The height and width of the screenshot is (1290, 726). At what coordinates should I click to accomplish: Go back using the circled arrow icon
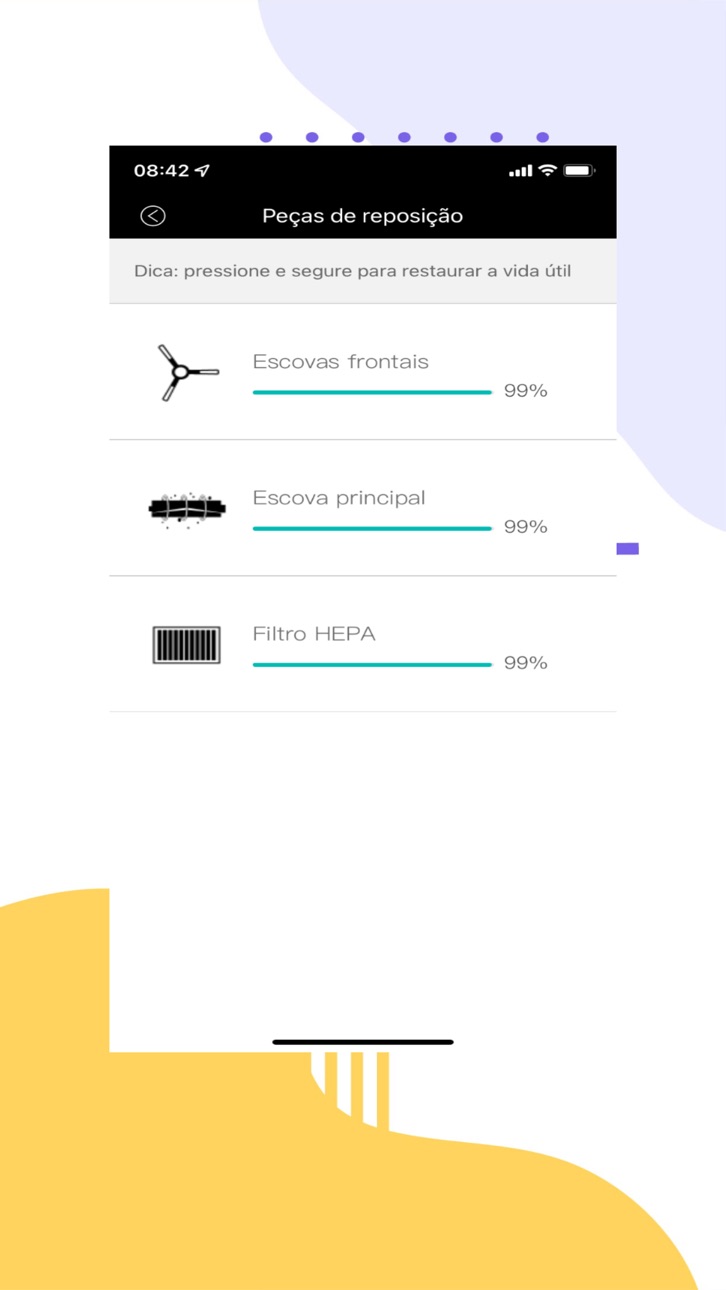153,216
